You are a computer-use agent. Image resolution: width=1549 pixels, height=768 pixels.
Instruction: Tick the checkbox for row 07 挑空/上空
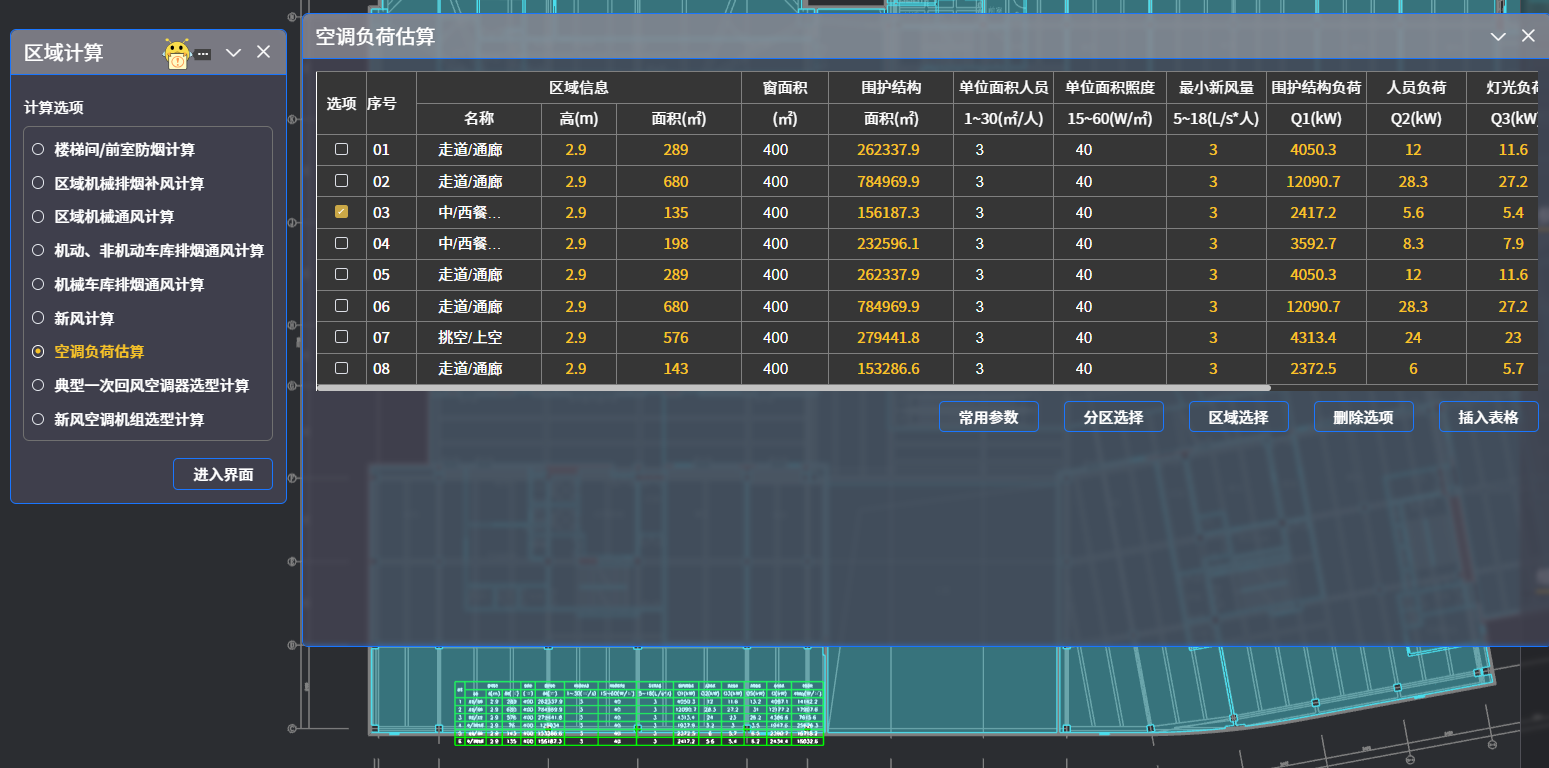pyautogui.click(x=341, y=337)
